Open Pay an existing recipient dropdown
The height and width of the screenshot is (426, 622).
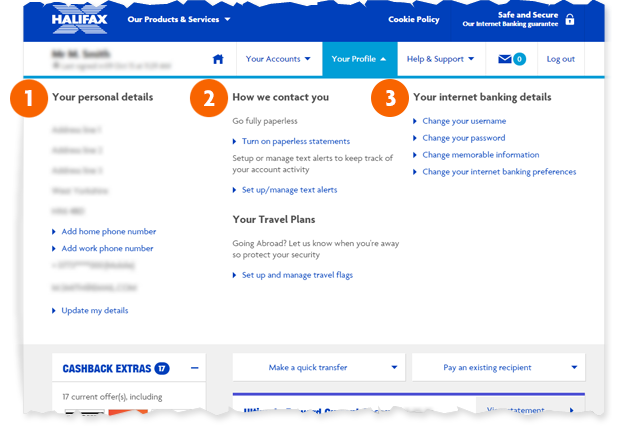coord(498,367)
